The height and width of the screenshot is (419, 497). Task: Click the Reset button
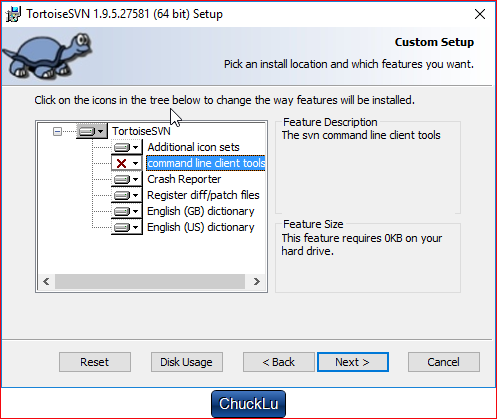pyautogui.click(x=95, y=362)
